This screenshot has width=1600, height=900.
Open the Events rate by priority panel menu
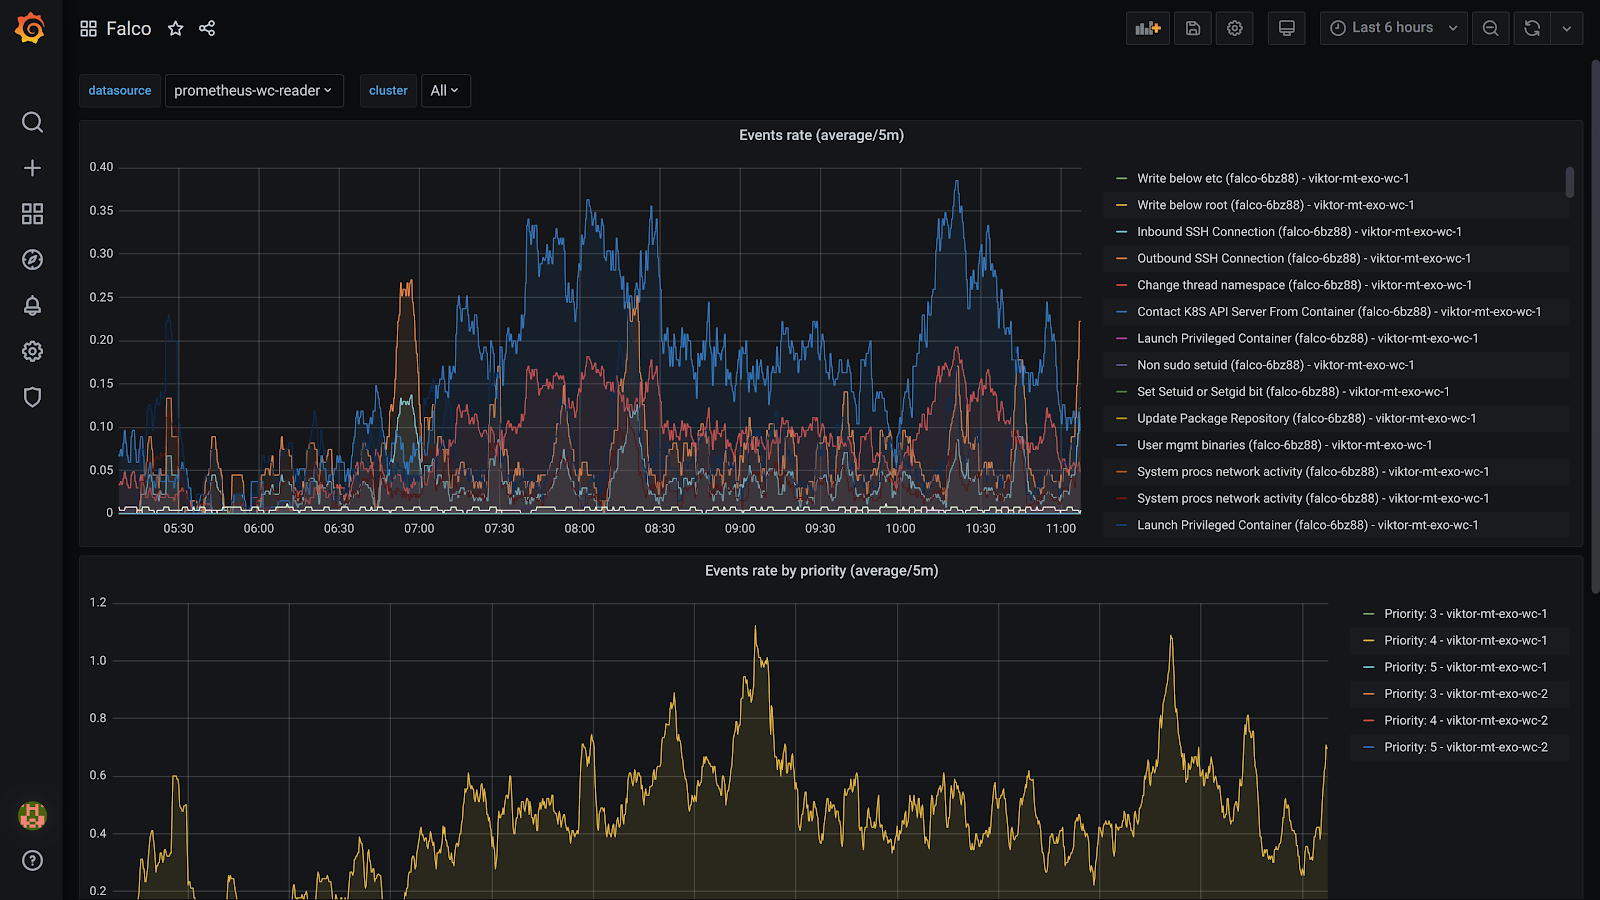[821, 570]
